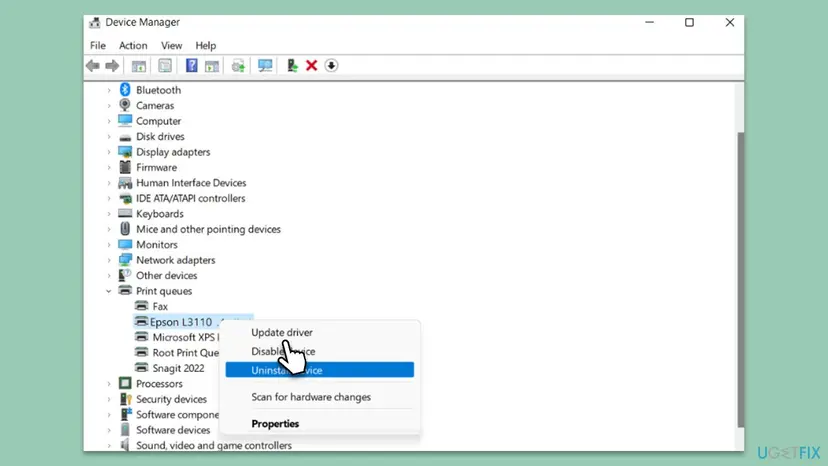Click the Device Manager title bar icon
This screenshot has height=466, width=828.
coord(95,22)
